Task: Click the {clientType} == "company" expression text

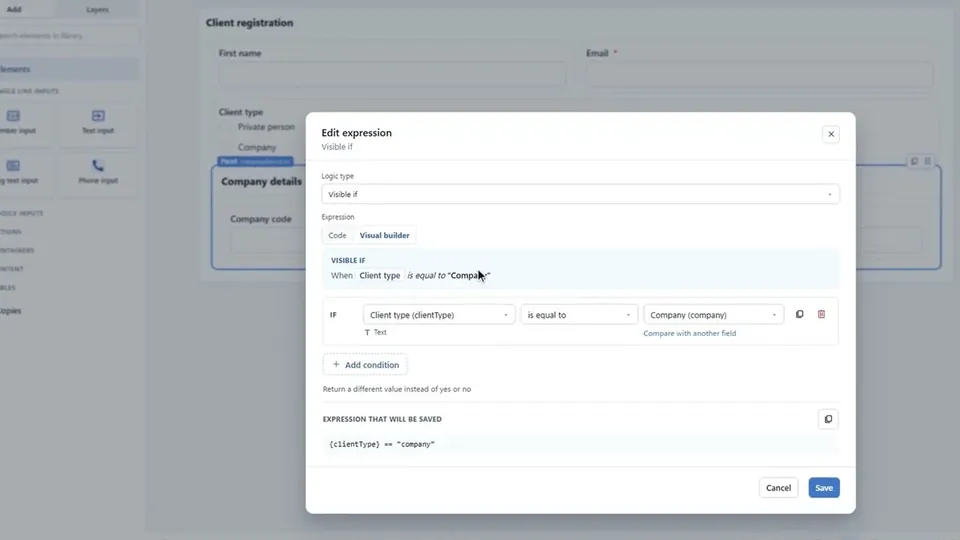Action: [382, 444]
